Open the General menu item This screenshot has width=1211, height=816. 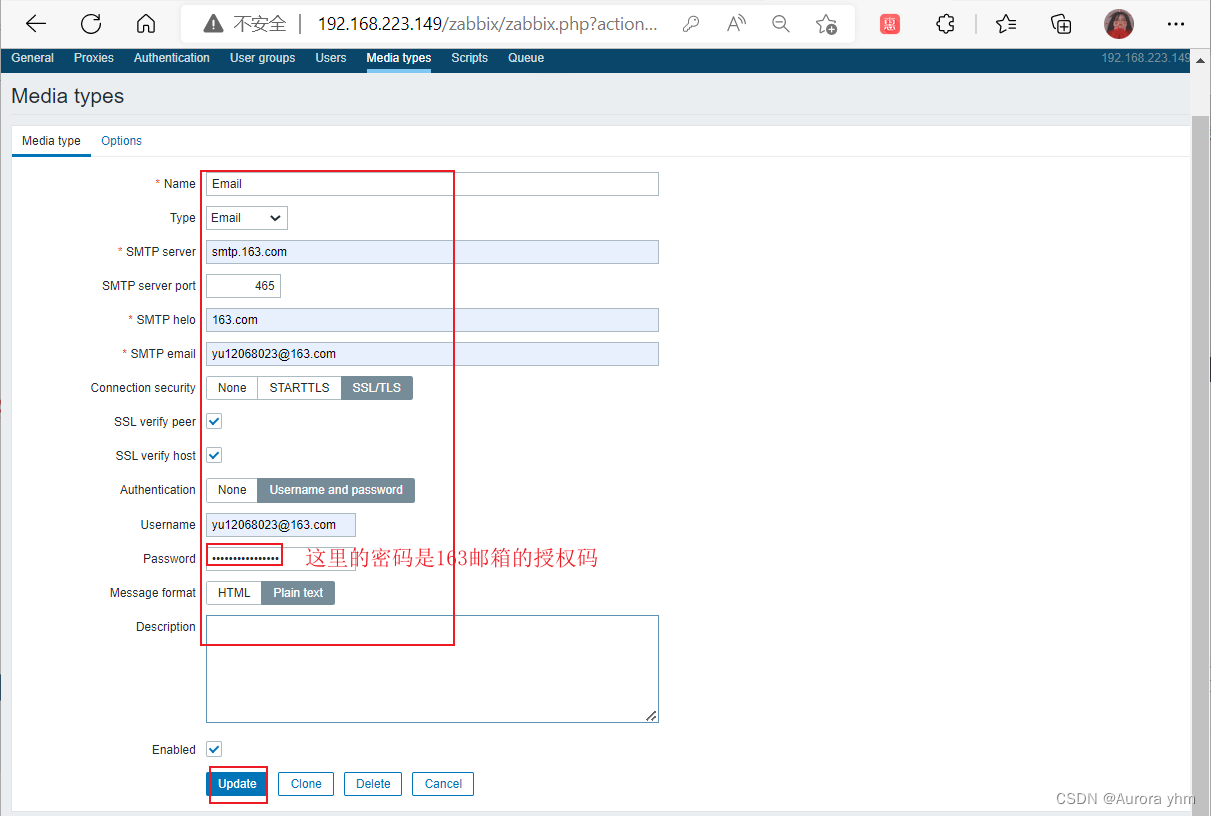[33, 58]
